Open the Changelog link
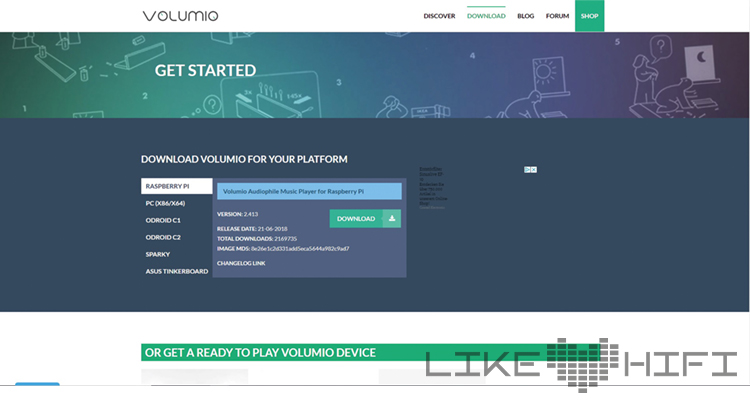The width and height of the screenshot is (750, 400). pyautogui.click(x=241, y=263)
